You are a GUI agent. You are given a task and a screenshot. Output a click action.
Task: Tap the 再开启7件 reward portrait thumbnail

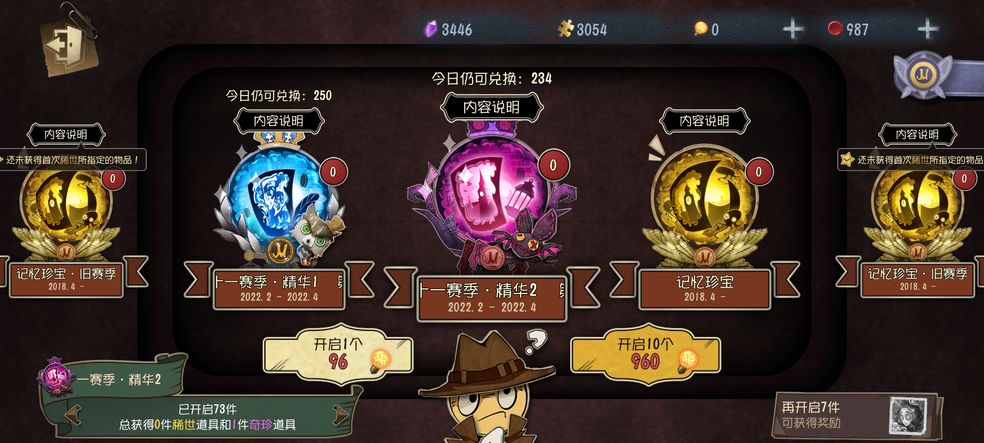point(908,415)
